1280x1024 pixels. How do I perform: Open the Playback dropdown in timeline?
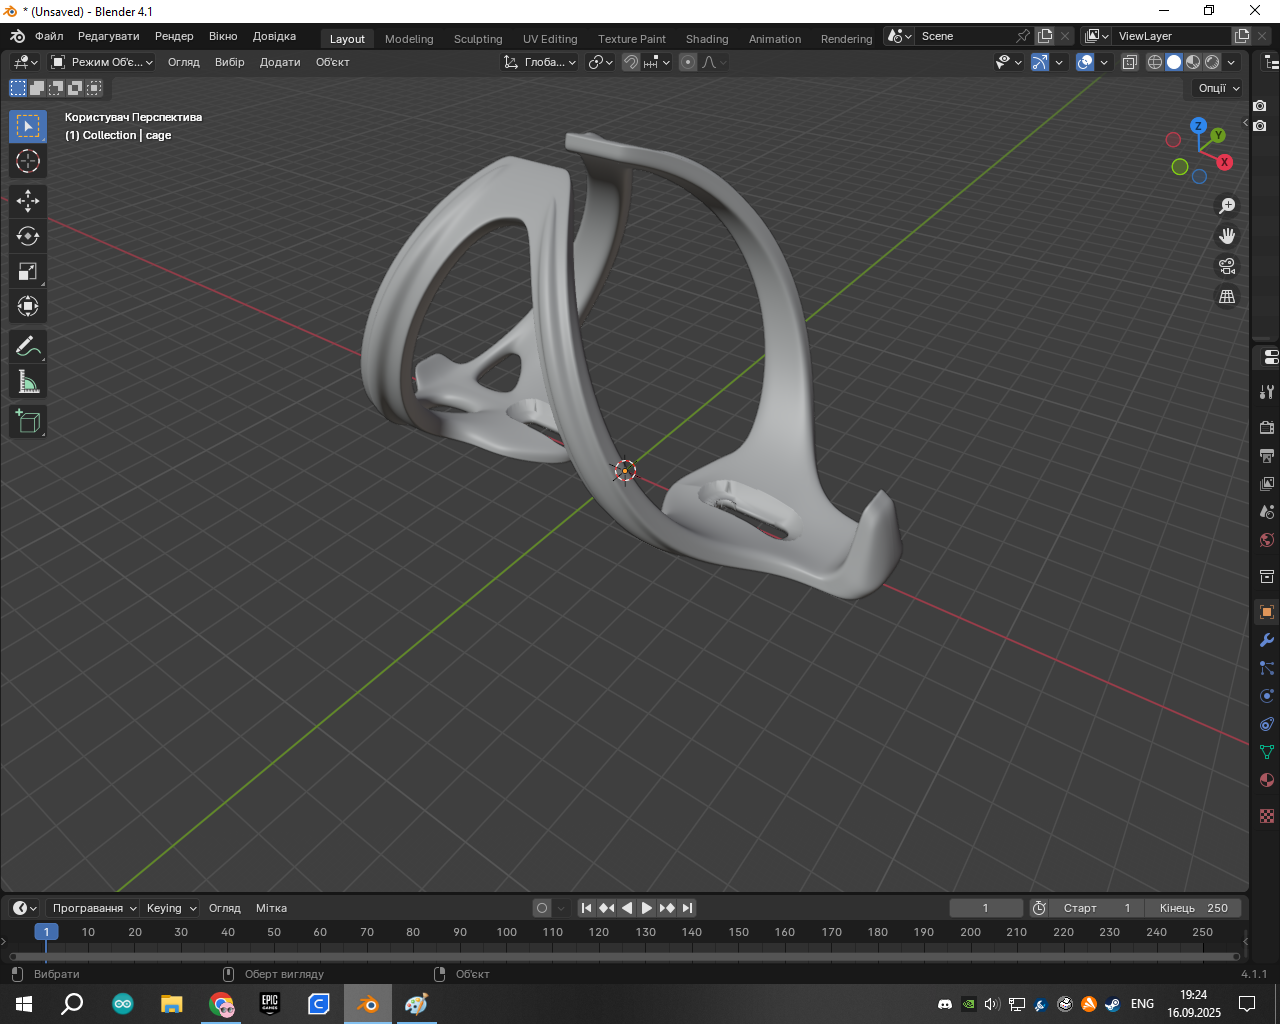(93, 908)
